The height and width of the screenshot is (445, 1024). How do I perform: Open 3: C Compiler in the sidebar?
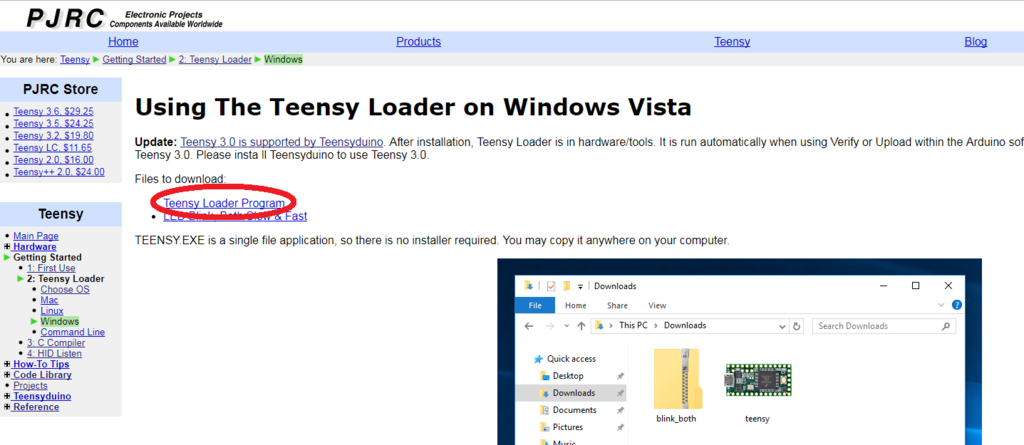click(56, 343)
